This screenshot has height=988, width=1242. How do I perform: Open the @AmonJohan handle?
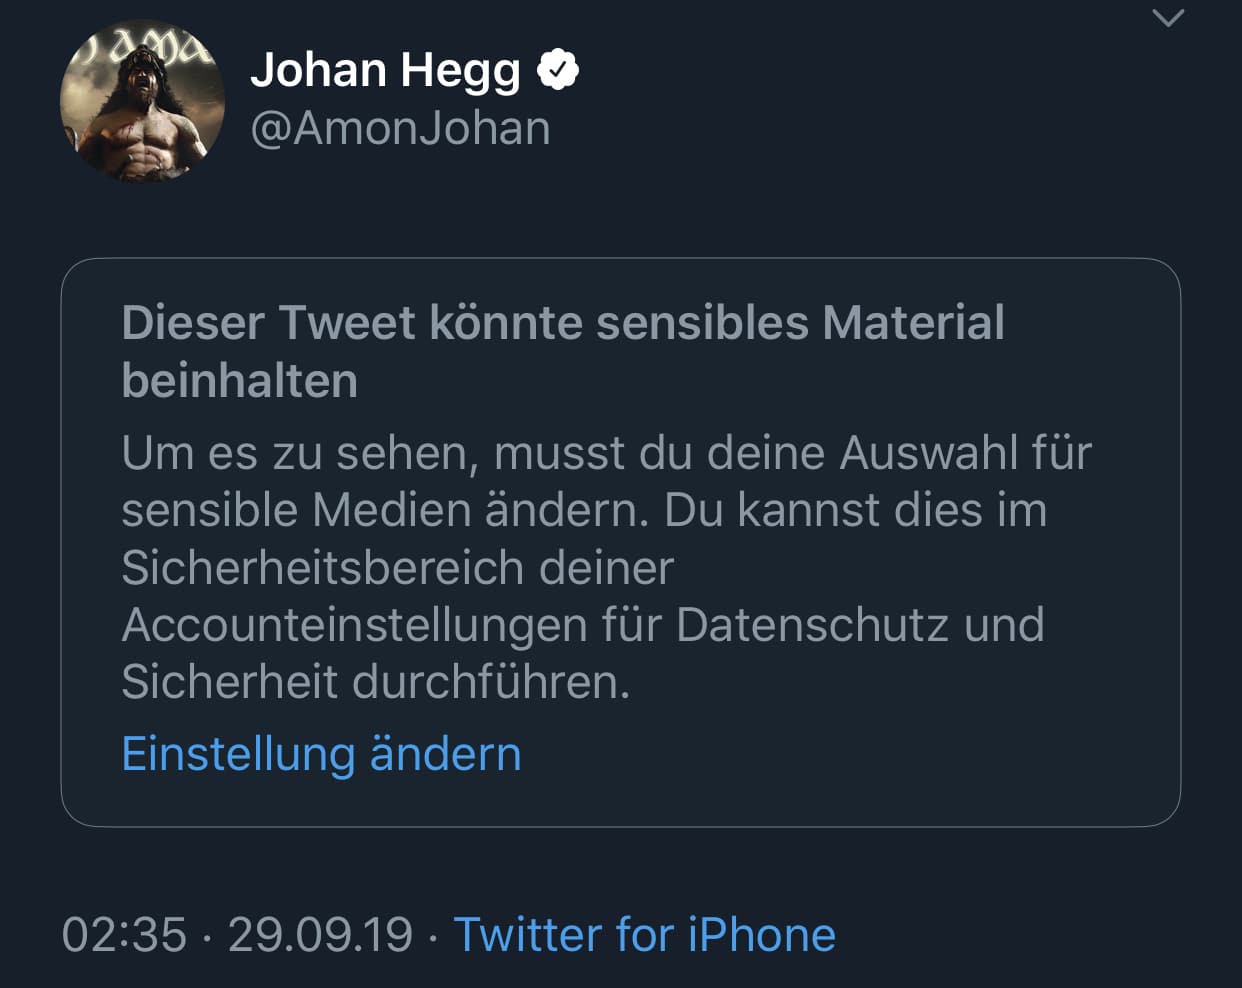pyautogui.click(x=400, y=129)
